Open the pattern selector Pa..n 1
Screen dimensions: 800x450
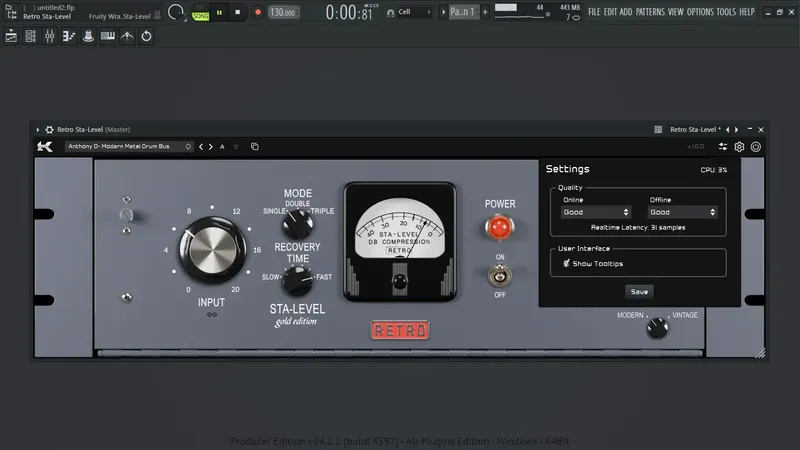463,12
